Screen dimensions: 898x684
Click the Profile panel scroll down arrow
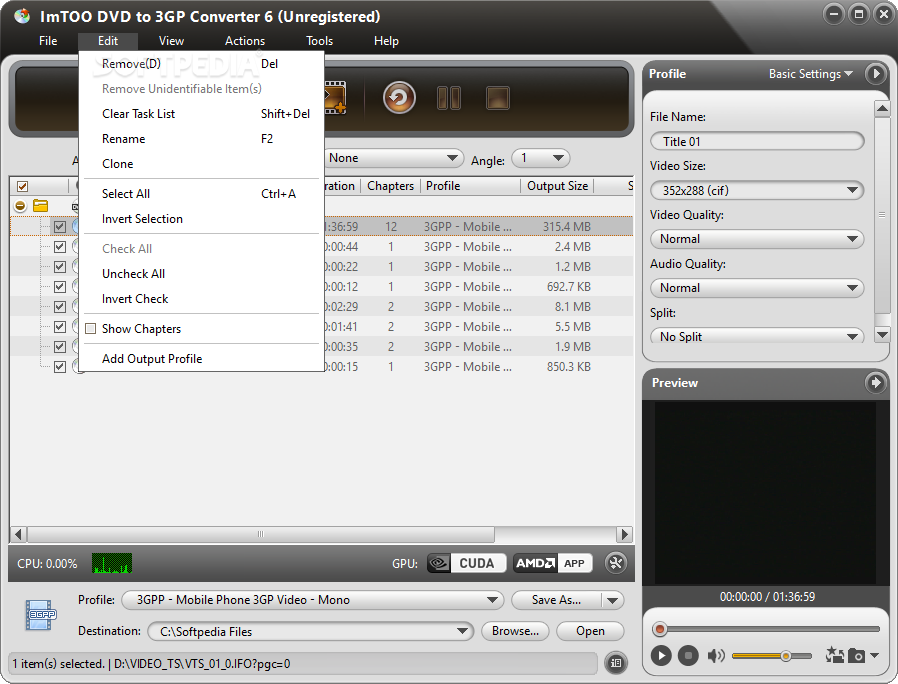click(883, 335)
